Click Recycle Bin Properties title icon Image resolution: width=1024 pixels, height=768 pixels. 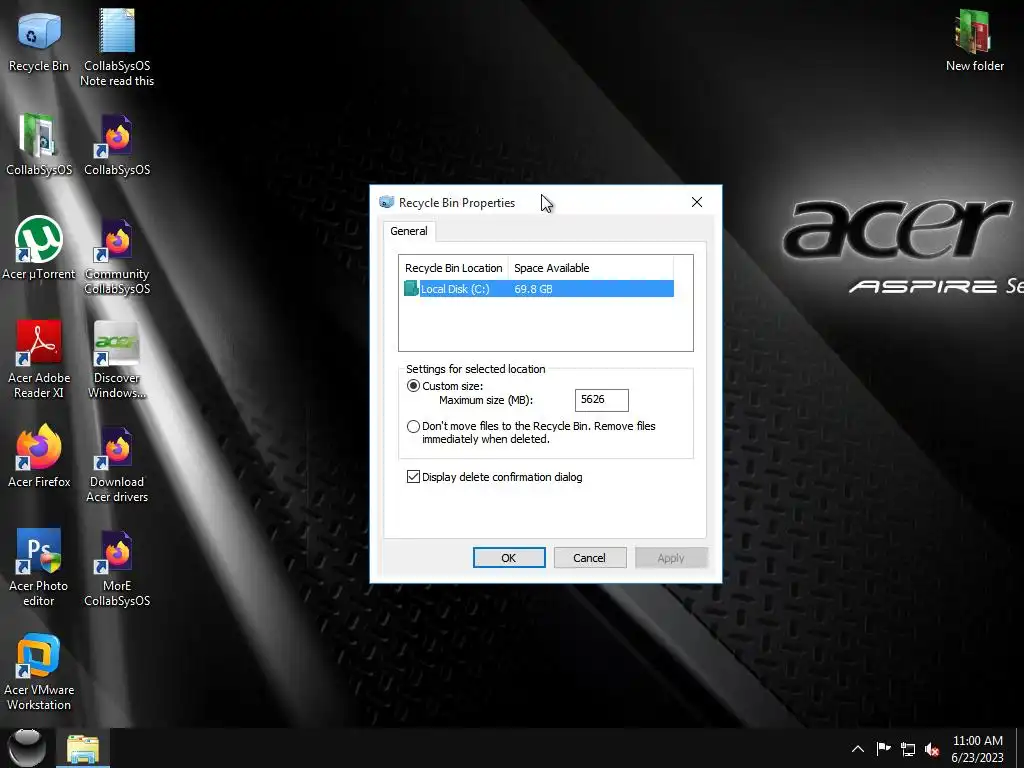pyautogui.click(x=387, y=202)
